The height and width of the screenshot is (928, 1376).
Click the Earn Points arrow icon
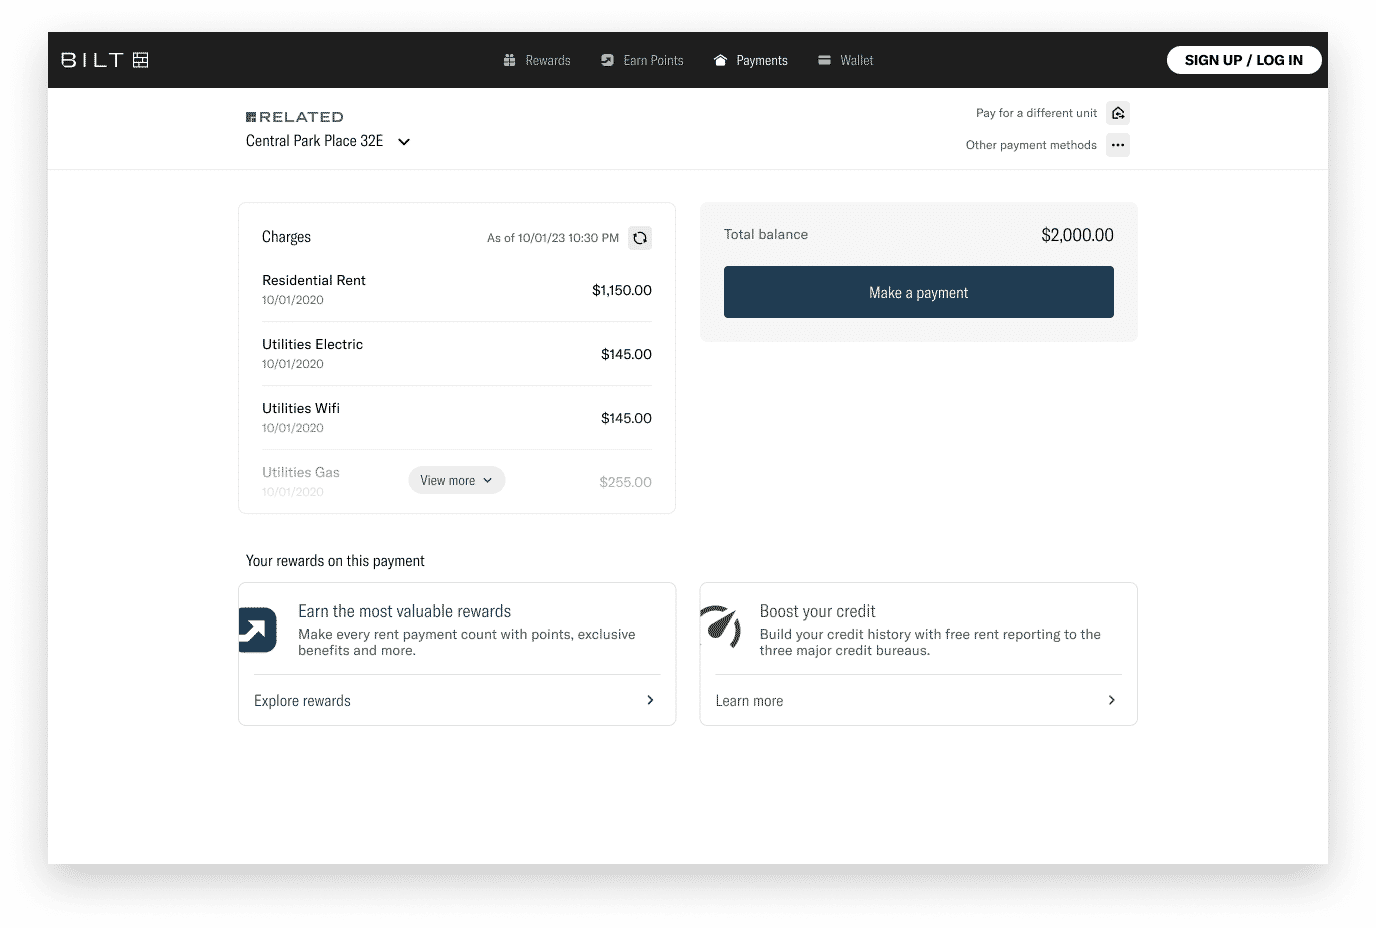[605, 60]
